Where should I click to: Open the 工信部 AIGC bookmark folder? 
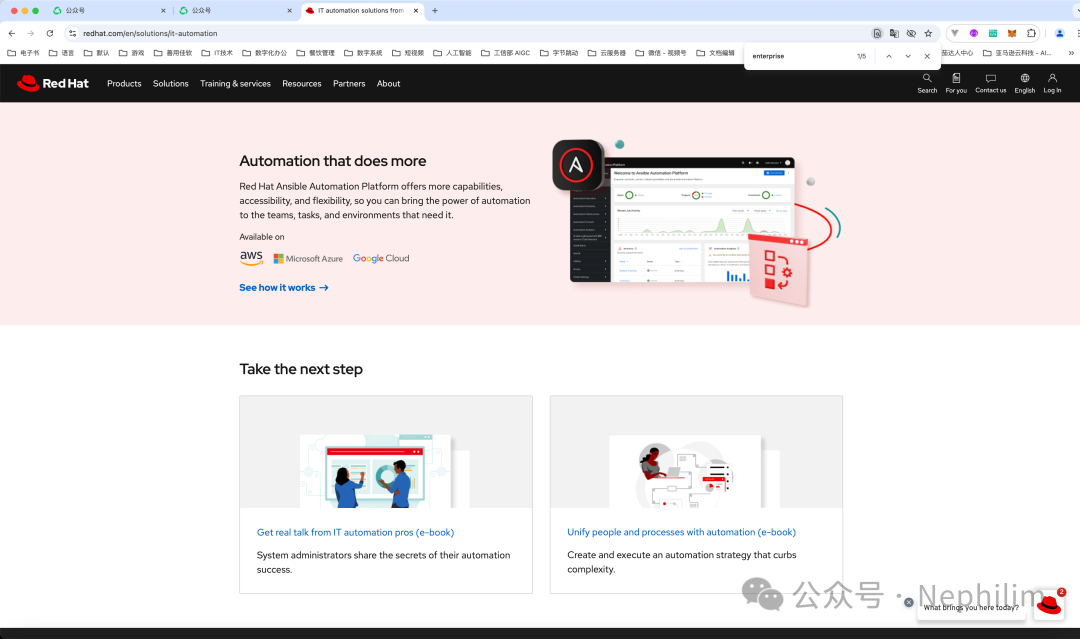[506, 53]
